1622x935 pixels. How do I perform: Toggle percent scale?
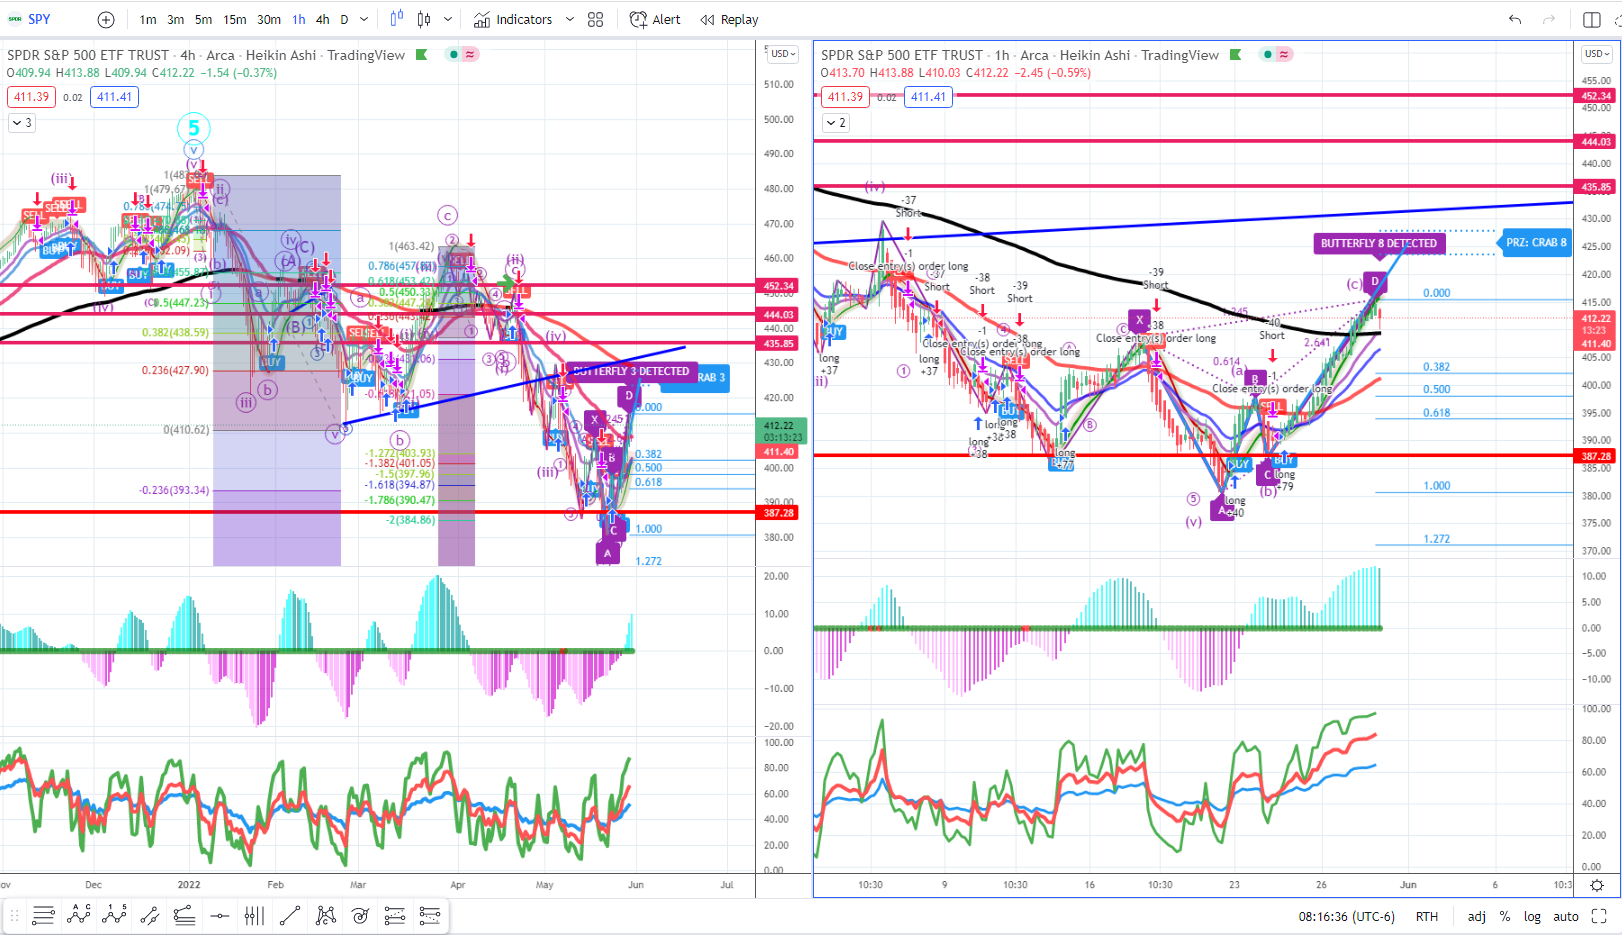(x=1505, y=916)
